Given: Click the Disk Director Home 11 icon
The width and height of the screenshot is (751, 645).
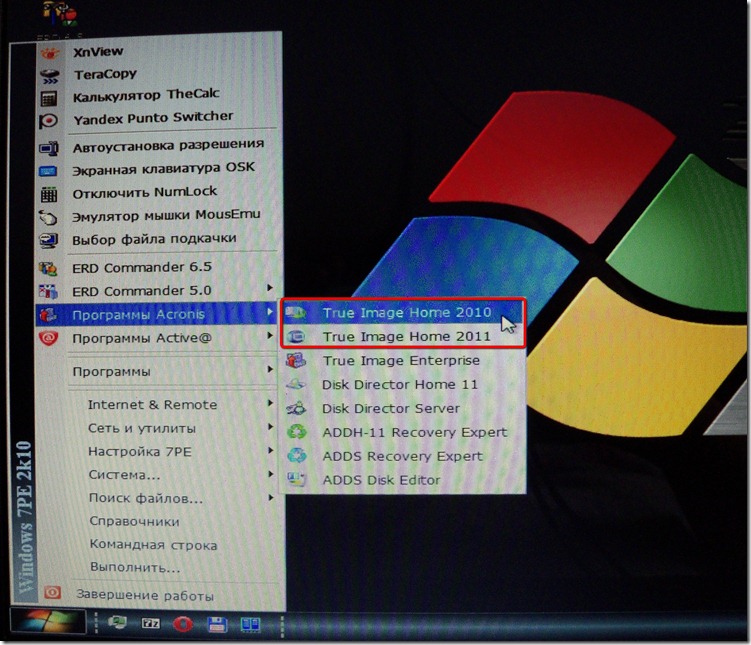Looking at the screenshot, I should (x=296, y=384).
